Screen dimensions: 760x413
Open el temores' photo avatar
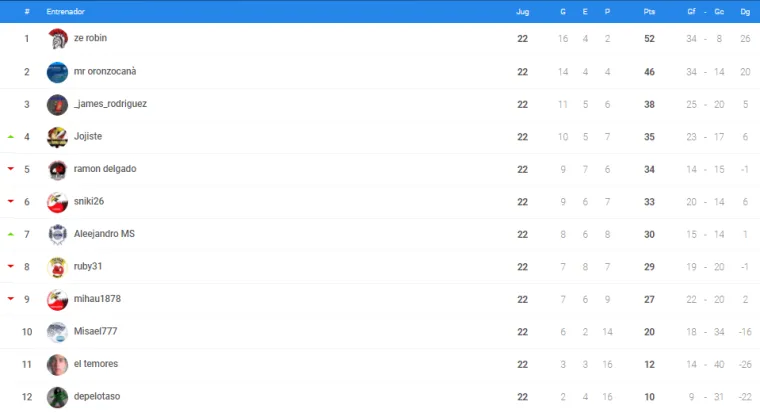click(57, 365)
